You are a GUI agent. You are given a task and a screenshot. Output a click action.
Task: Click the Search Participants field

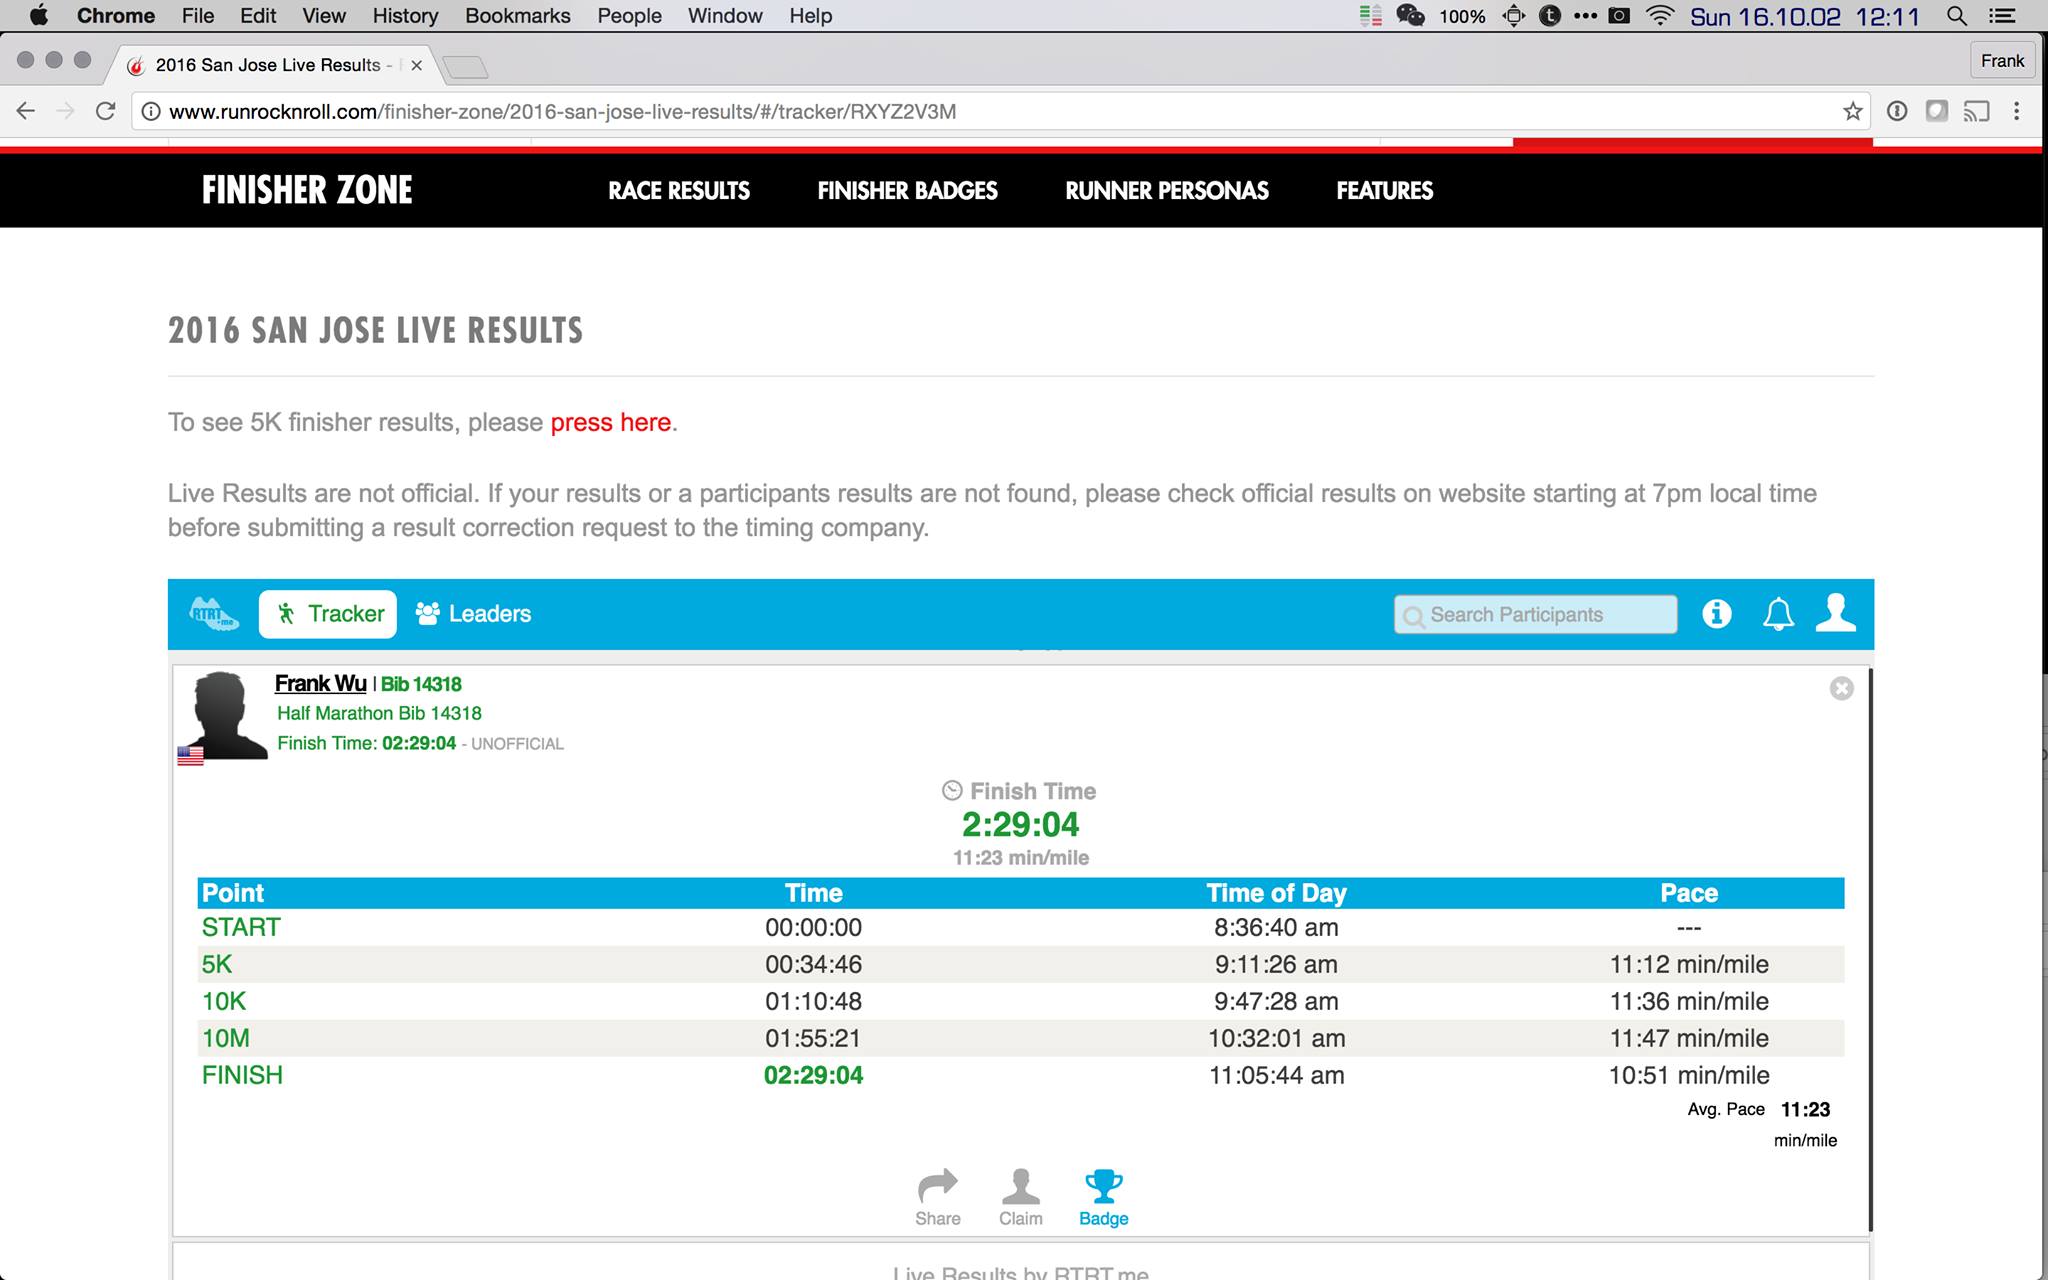coord(1535,614)
